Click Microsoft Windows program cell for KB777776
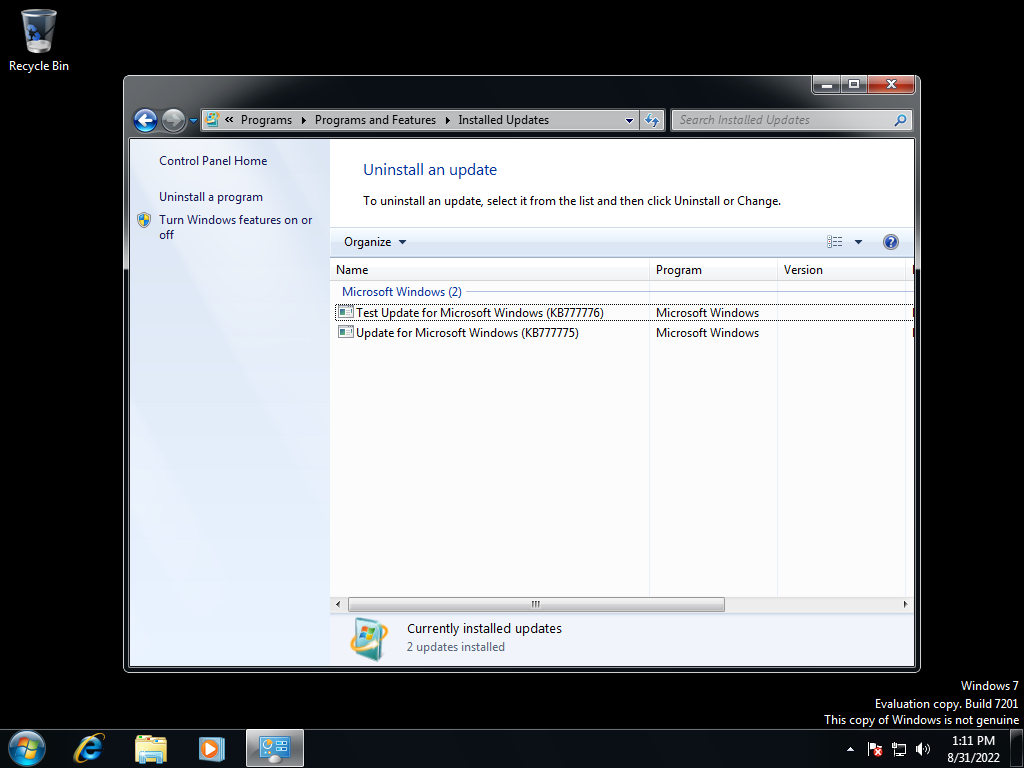 tap(707, 313)
